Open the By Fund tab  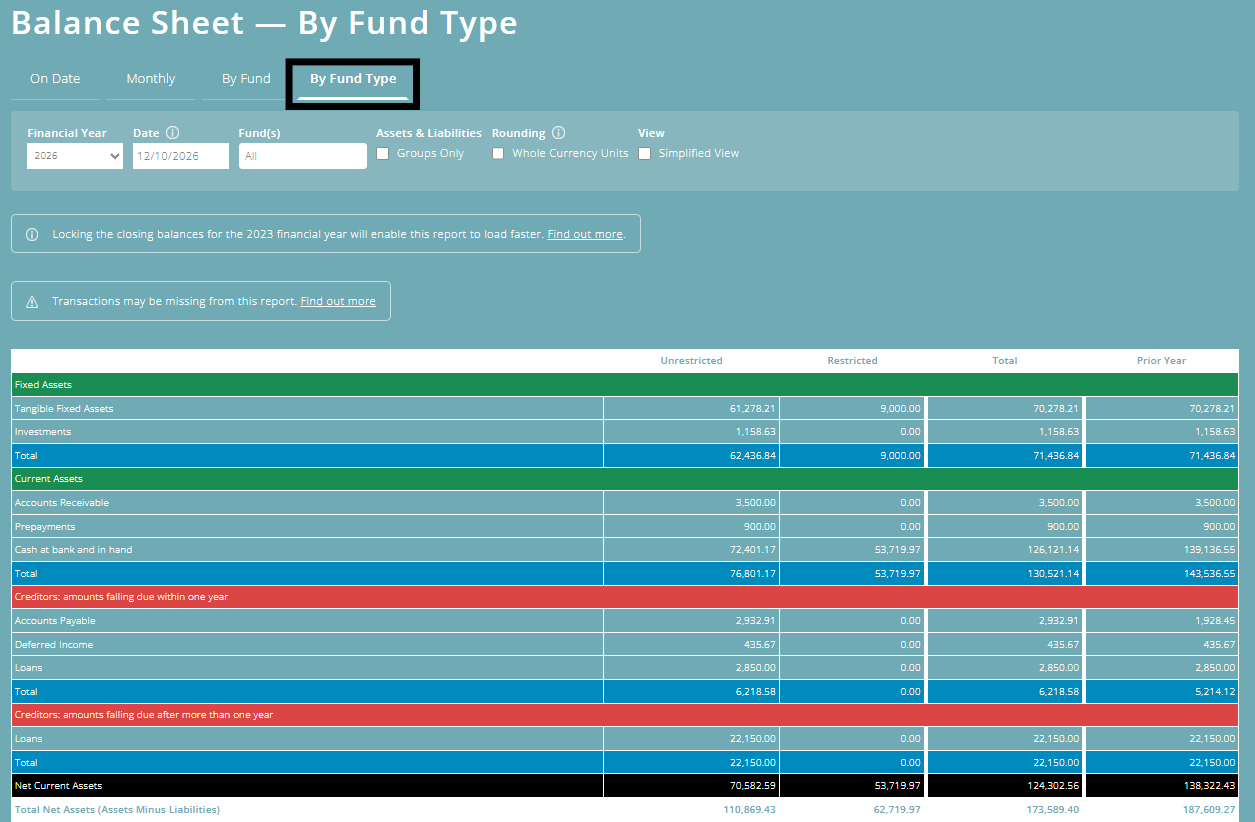pyautogui.click(x=246, y=79)
